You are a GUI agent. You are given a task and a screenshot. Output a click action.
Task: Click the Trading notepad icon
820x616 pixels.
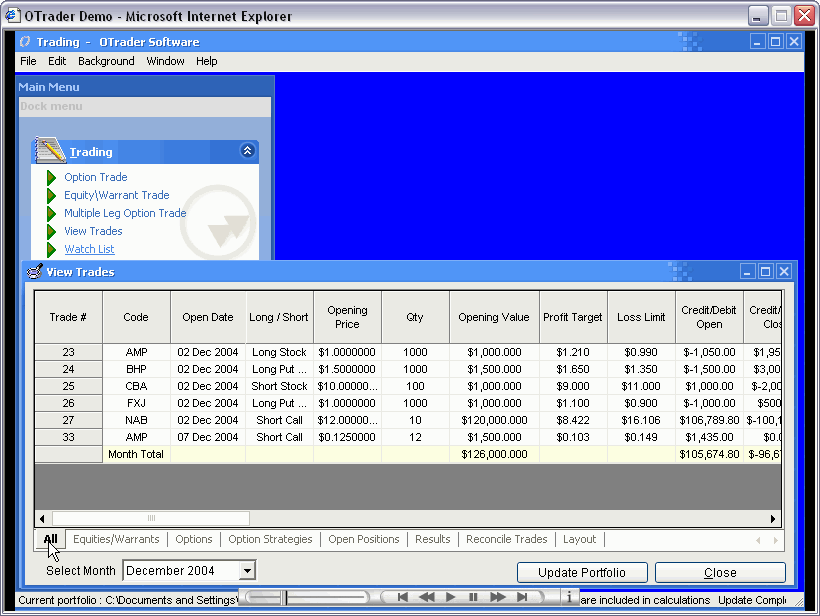49,151
